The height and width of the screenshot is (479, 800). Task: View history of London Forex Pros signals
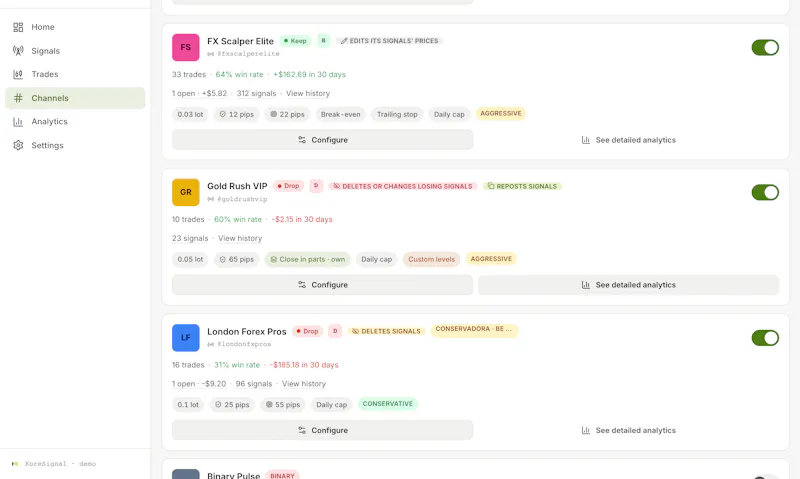click(x=304, y=384)
